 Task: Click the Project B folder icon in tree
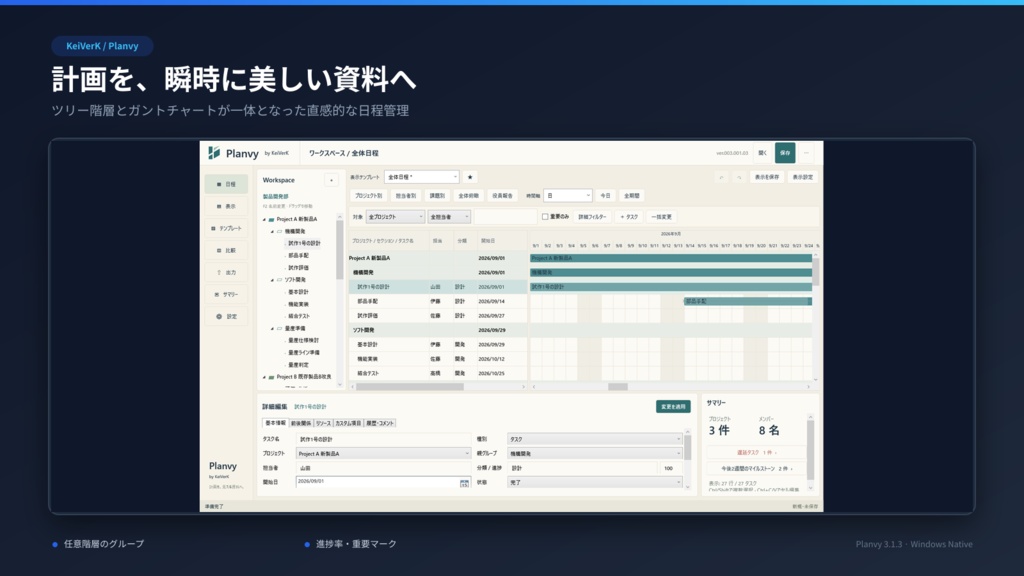click(272, 377)
